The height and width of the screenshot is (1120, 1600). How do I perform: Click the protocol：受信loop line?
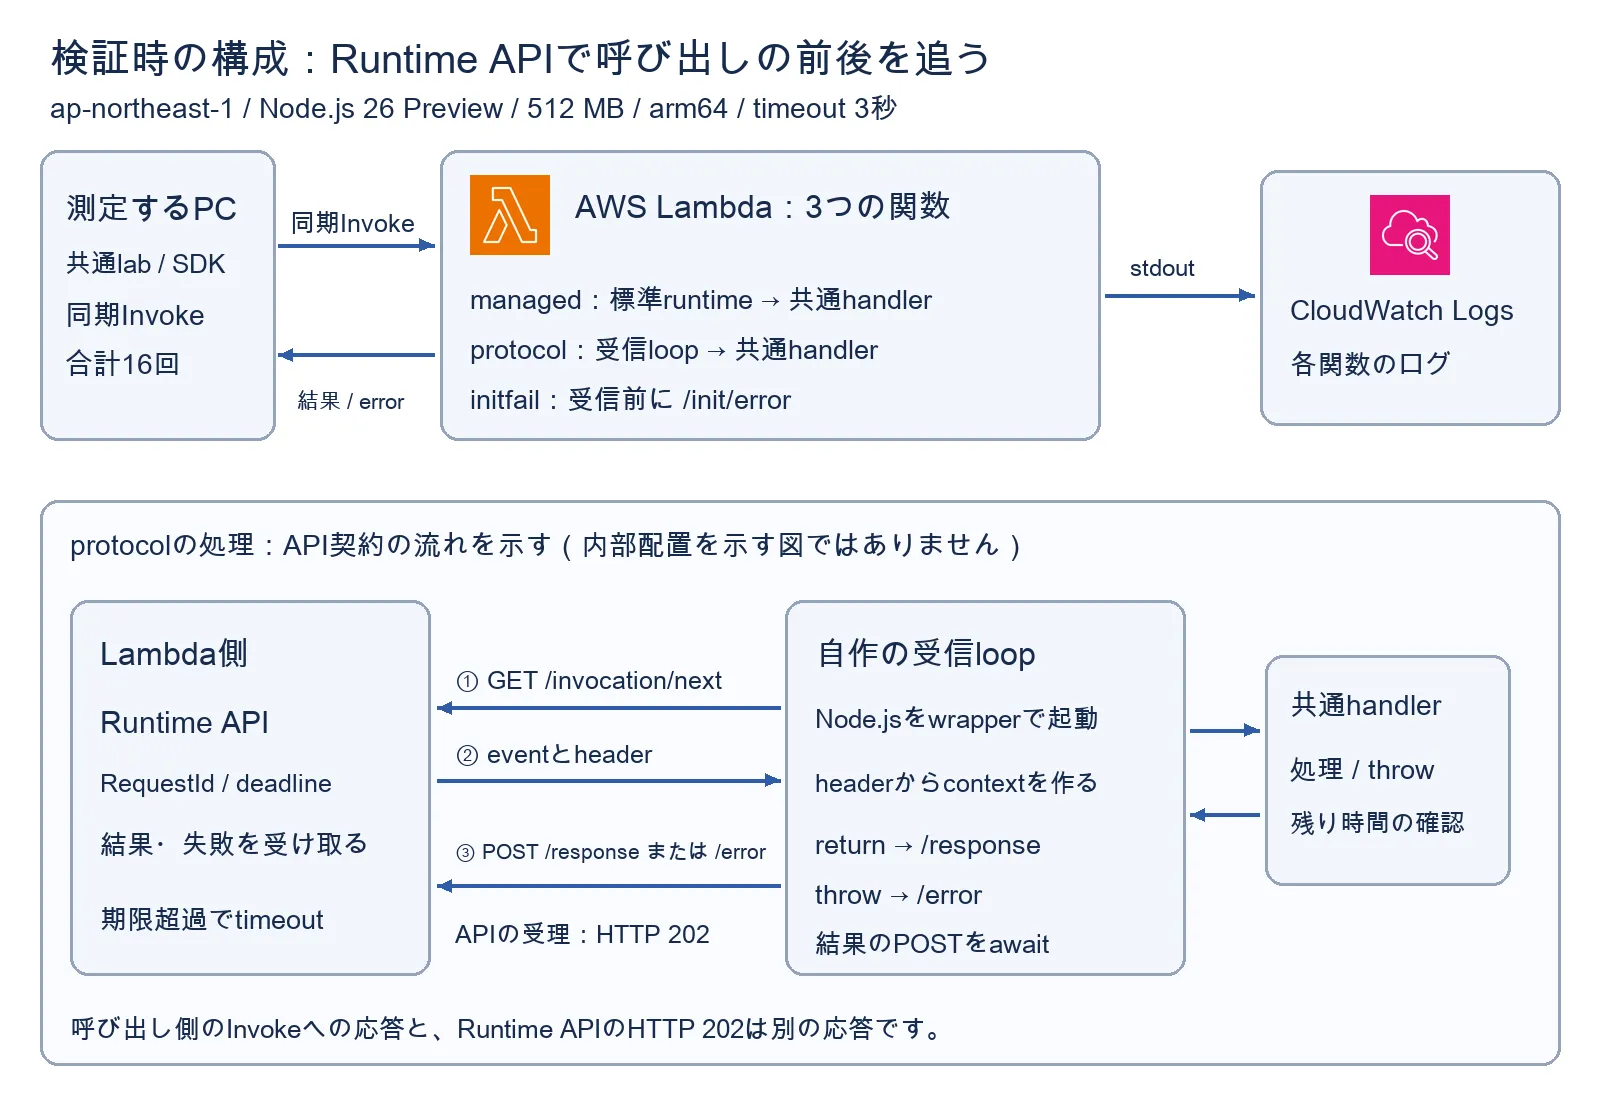[674, 350]
